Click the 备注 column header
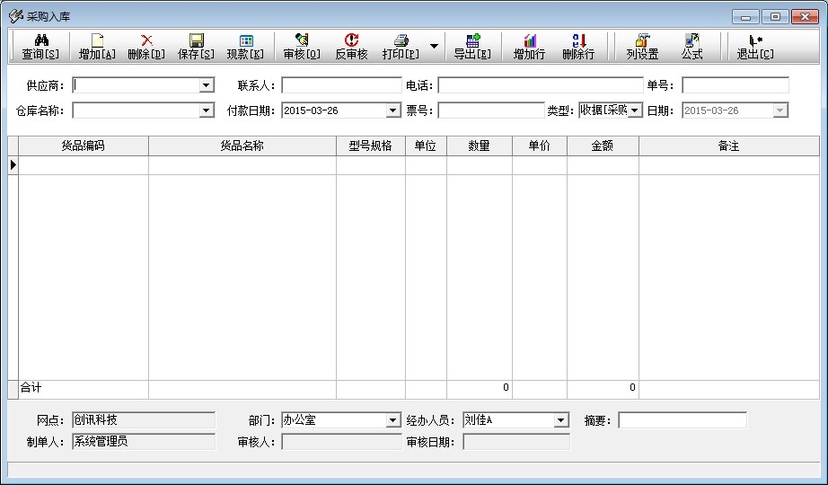The height and width of the screenshot is (485, 828). pyautogui.click(x=729, y=146)
